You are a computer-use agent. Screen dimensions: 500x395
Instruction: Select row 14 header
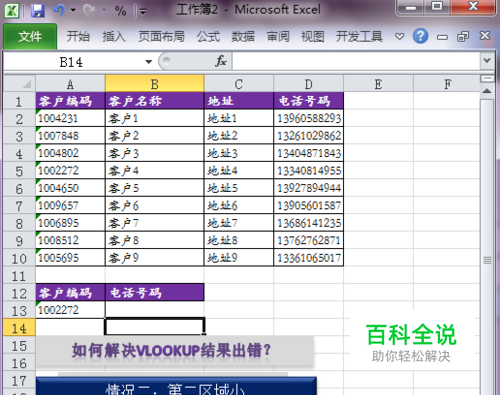point(19,328)
